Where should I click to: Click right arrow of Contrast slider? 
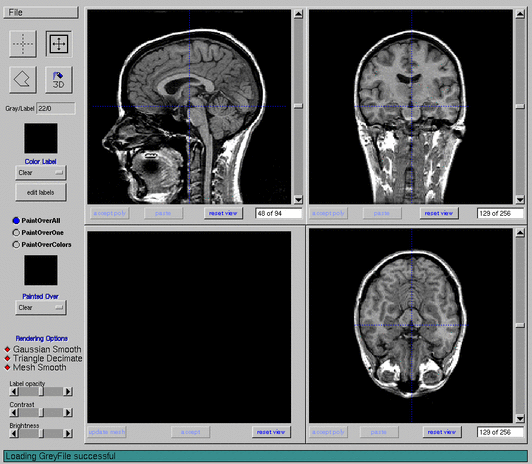tap(68, 413)
